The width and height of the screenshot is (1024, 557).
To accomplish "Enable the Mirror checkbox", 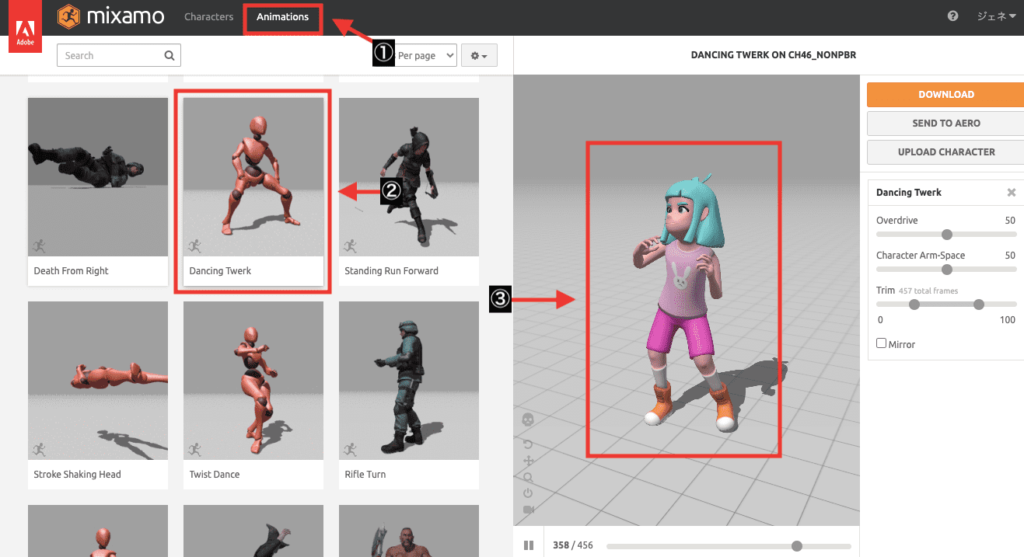I will 881,343.
